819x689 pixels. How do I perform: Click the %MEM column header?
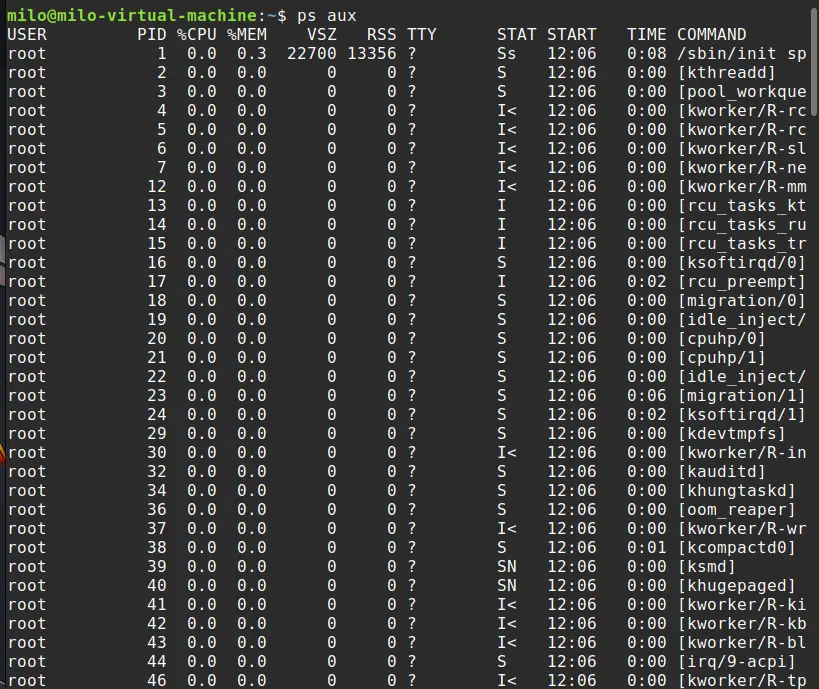tap(246, 34)
